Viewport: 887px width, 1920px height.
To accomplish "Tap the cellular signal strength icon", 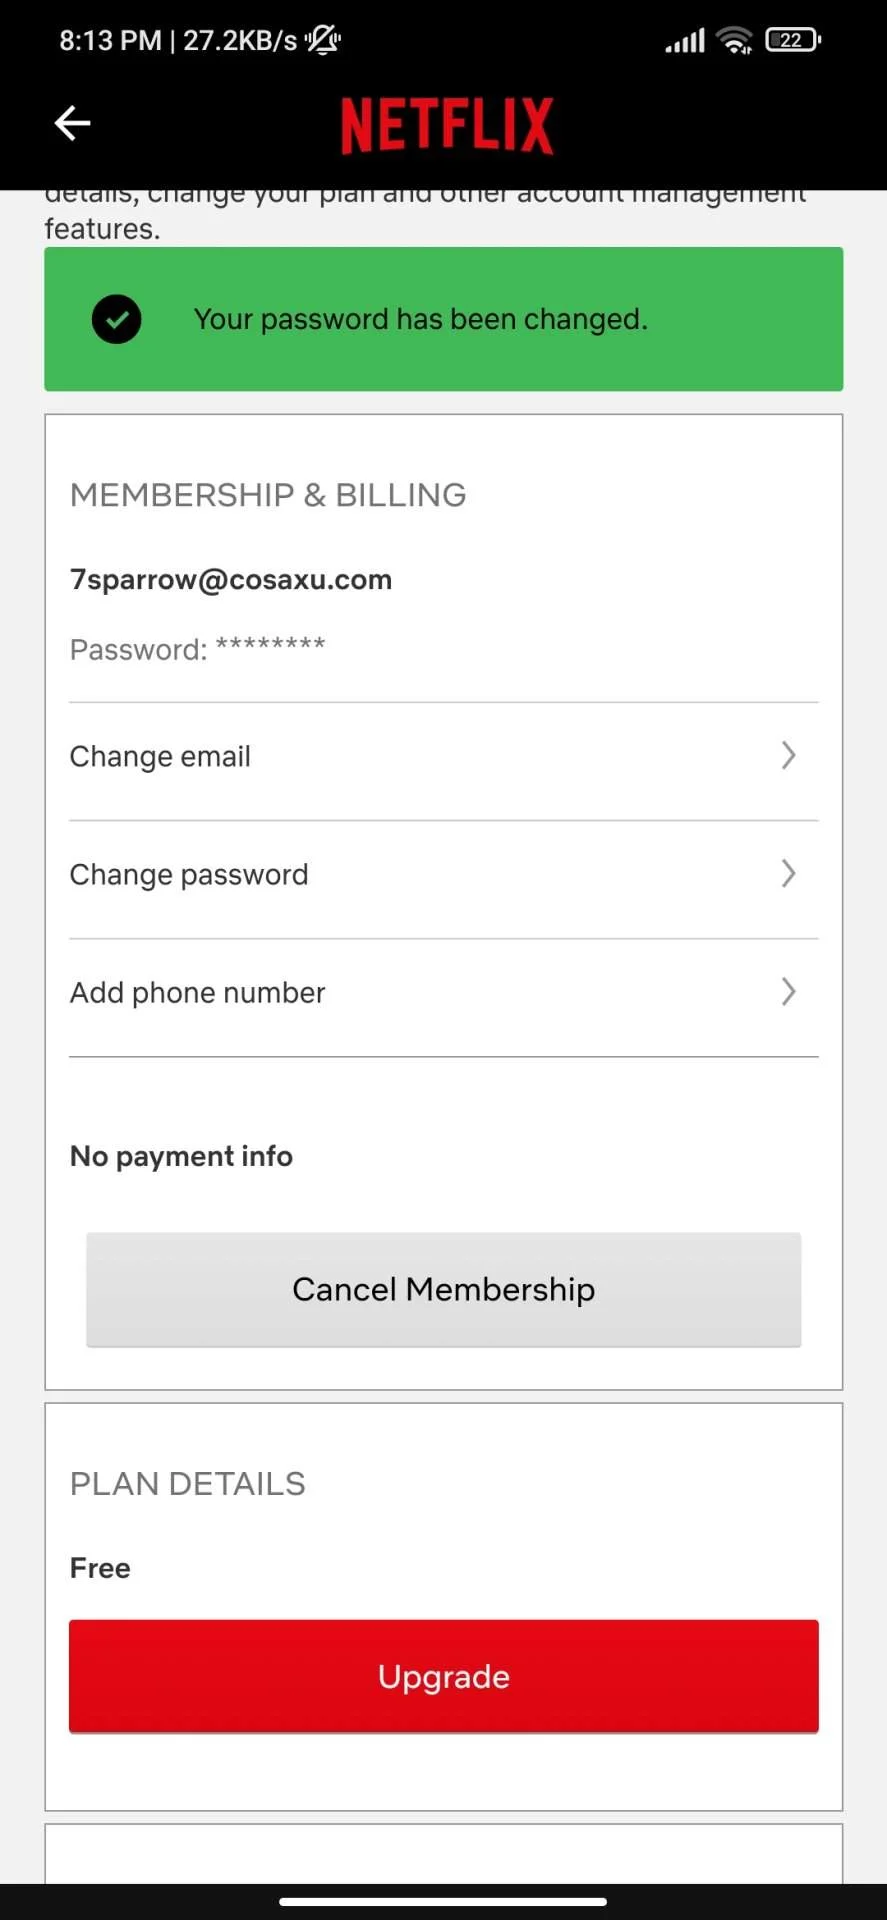I will pos(685,41).
